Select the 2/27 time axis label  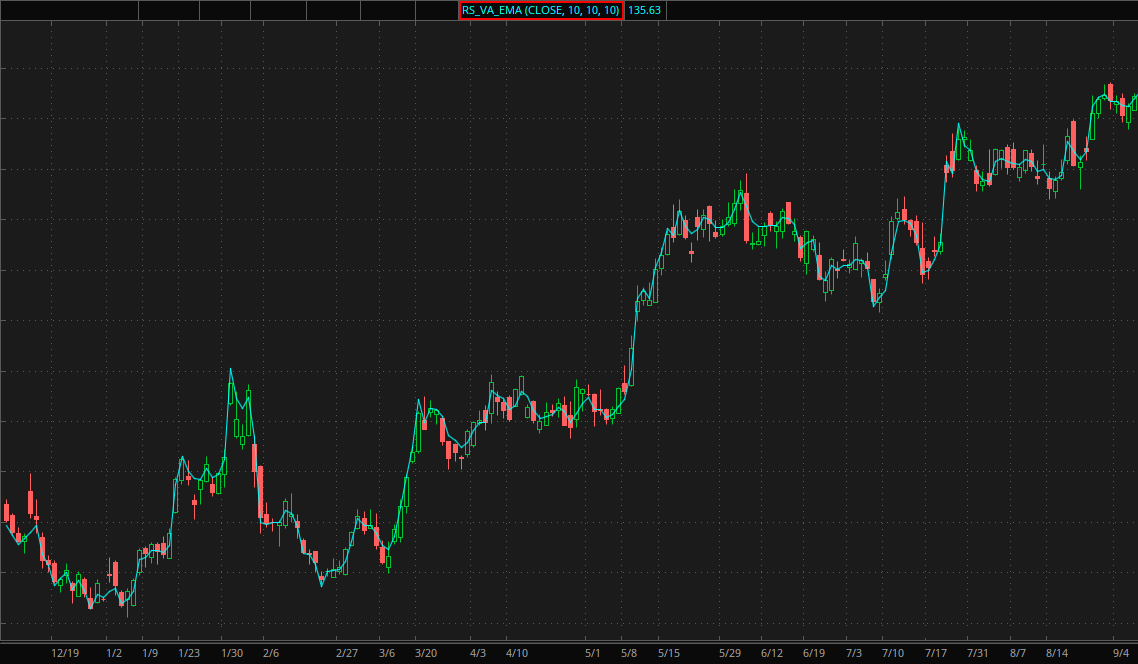point(347,653)
